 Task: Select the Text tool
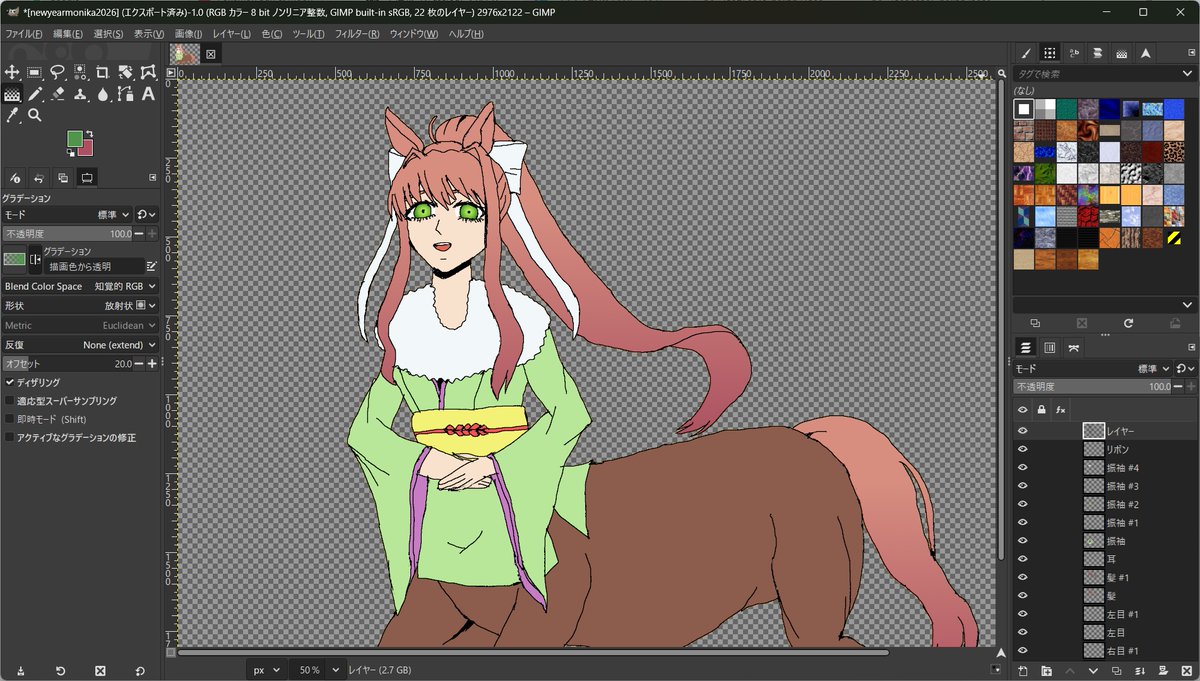(x=148, y=94)
